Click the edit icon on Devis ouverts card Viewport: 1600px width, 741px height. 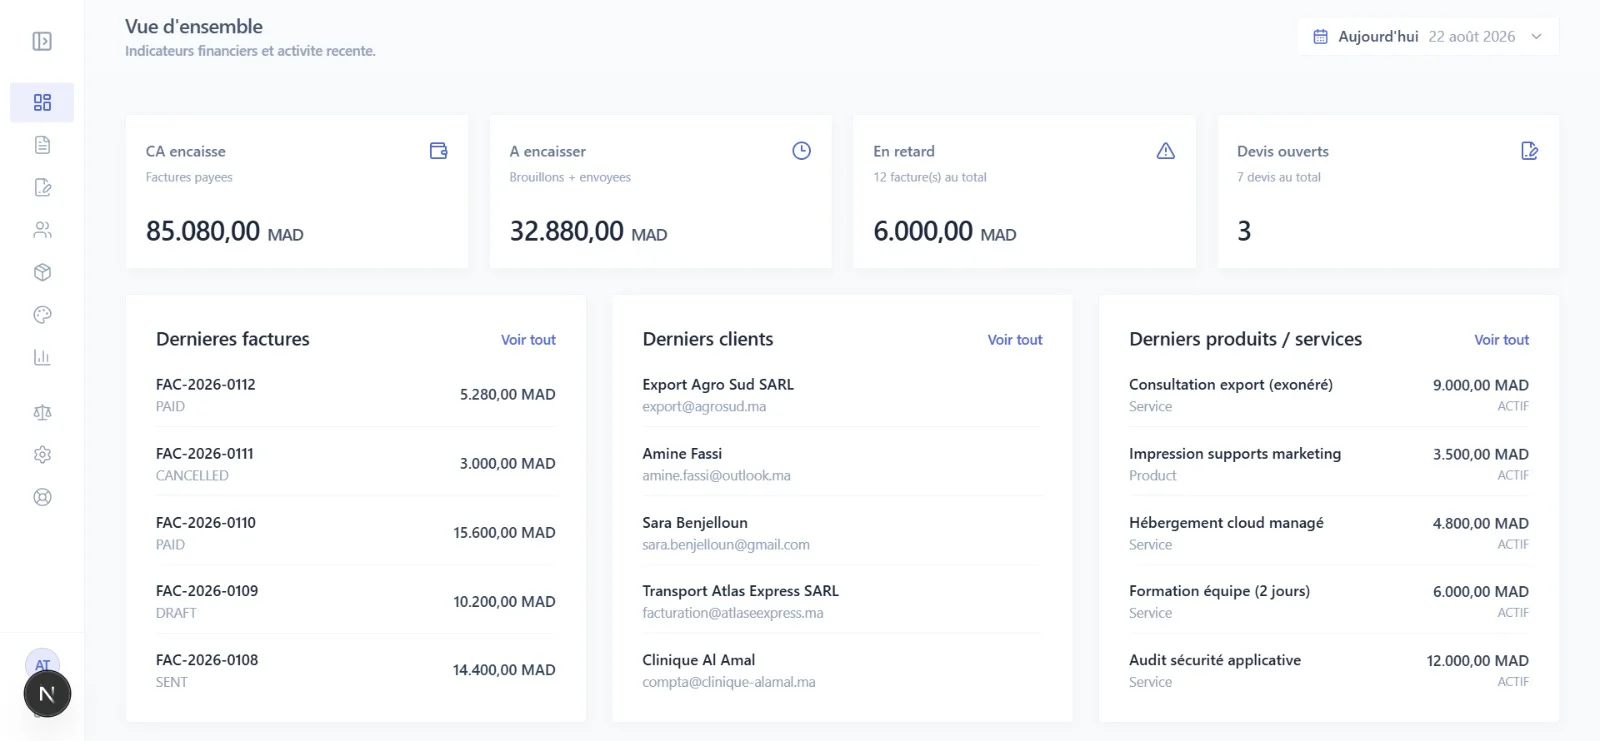(x=1529, y=151)
